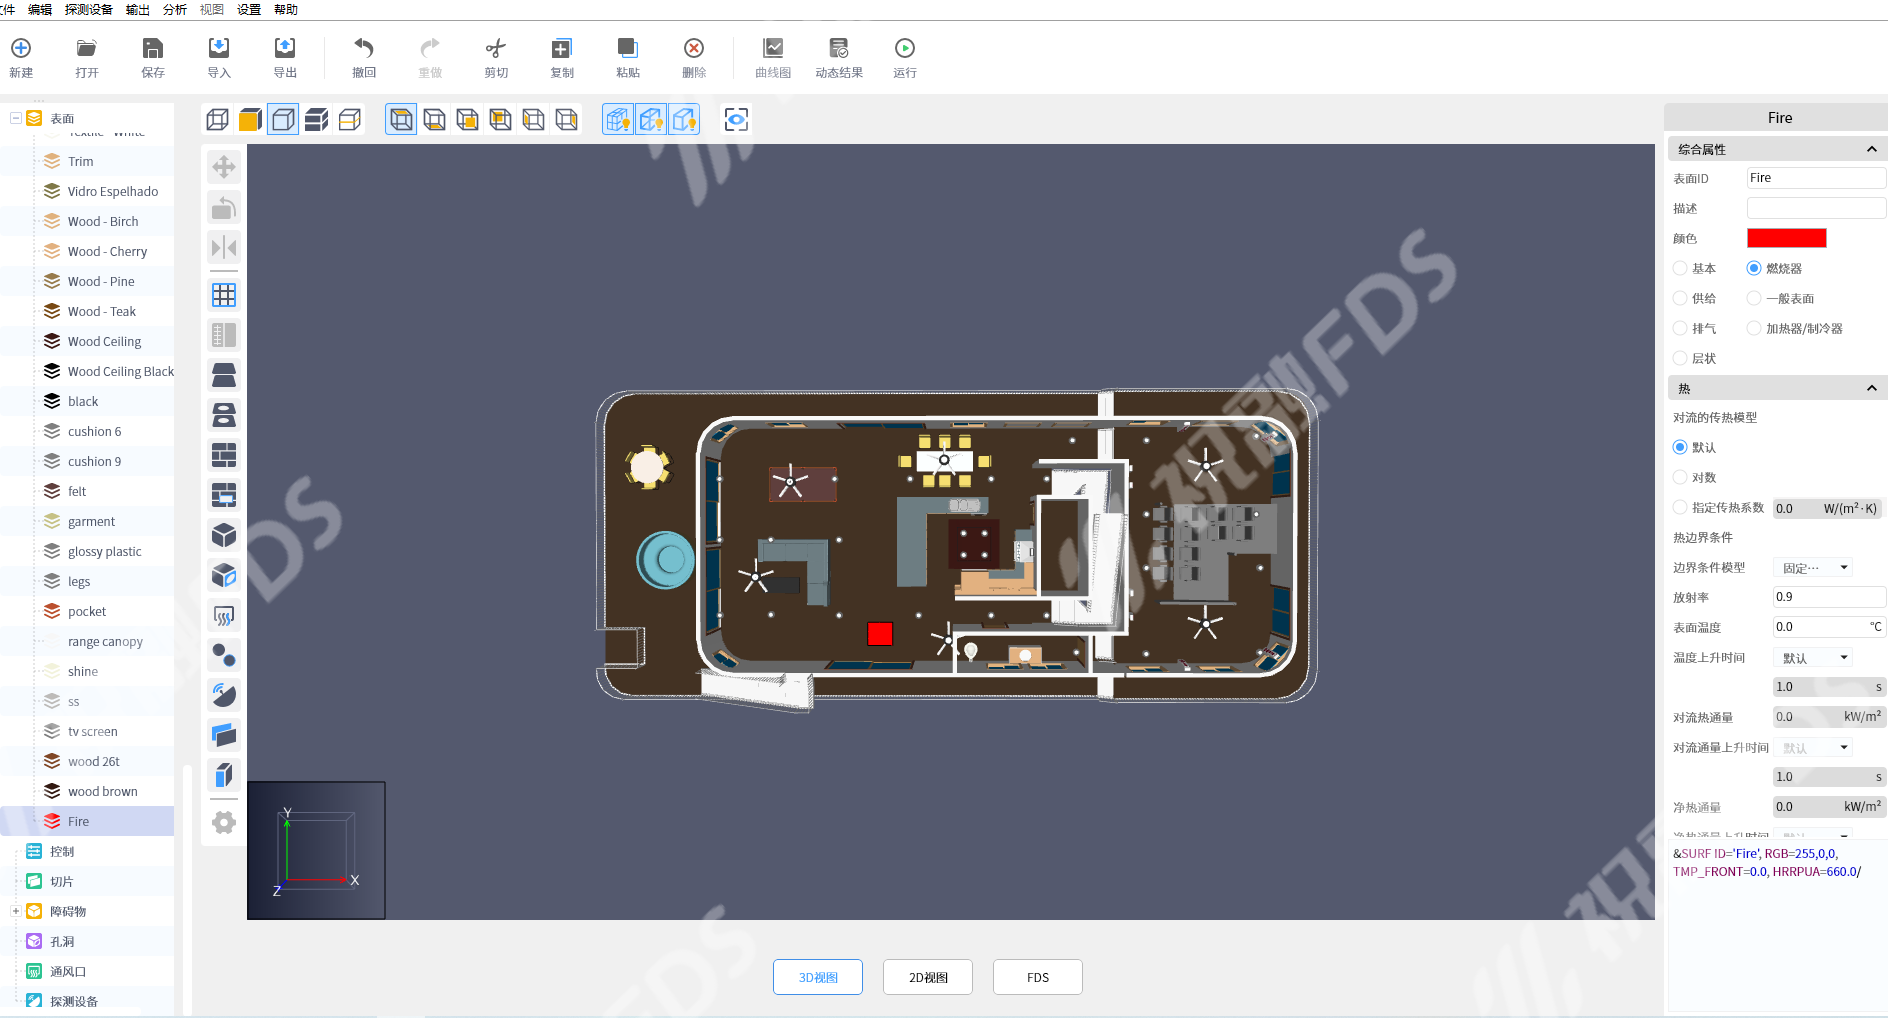Open the 设置 menu
Viewport: 1888px width, 1018px height.
tap(249, 9)
